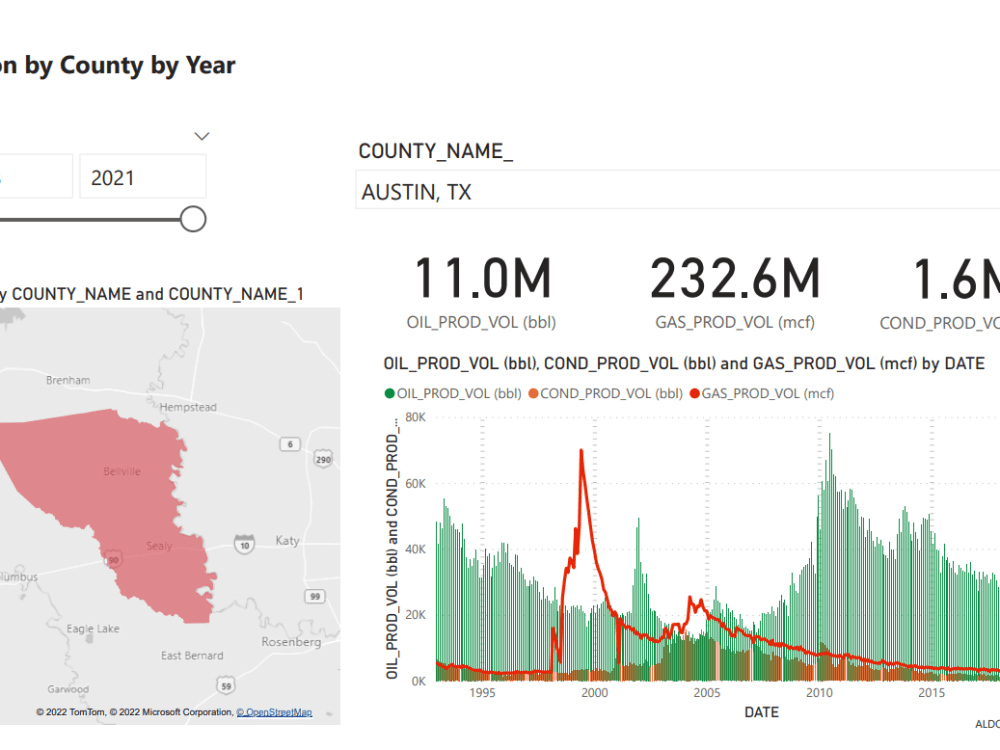Click the year range slider handle
Screen dimensions: 1000x750
tap(192, 218)
